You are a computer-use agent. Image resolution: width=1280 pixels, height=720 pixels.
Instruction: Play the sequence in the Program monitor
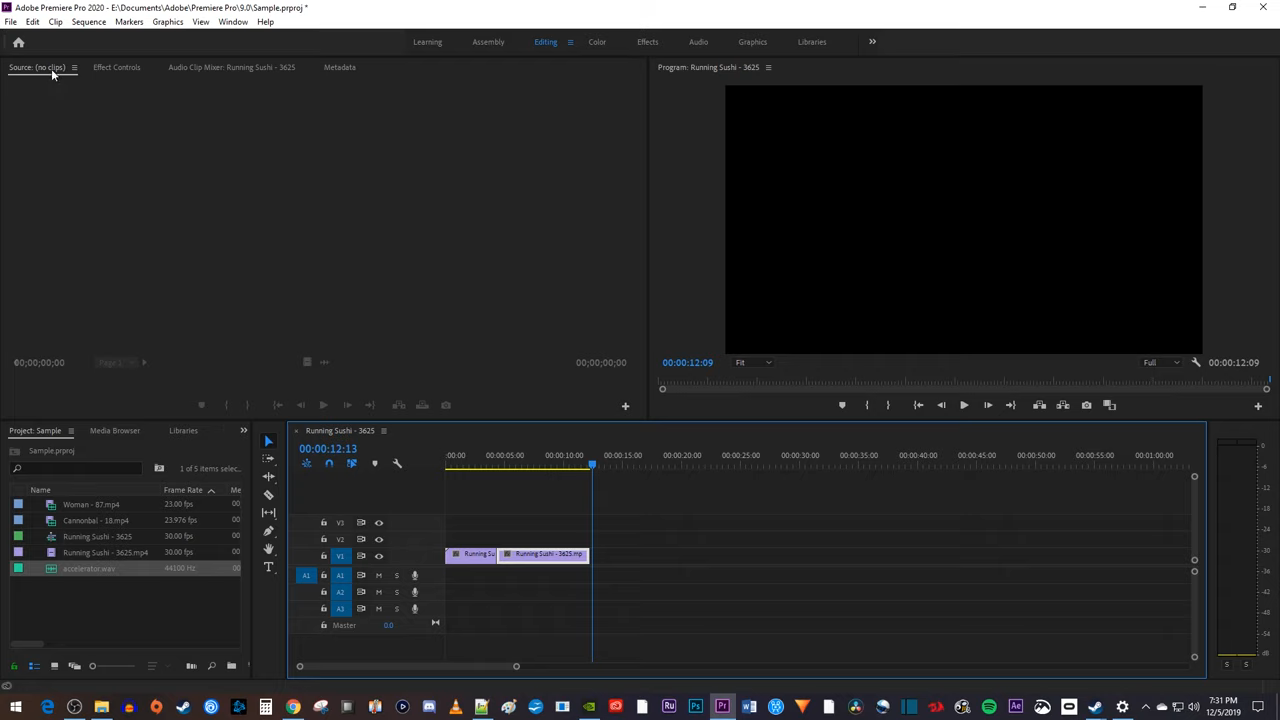click(x=963, y=405)
